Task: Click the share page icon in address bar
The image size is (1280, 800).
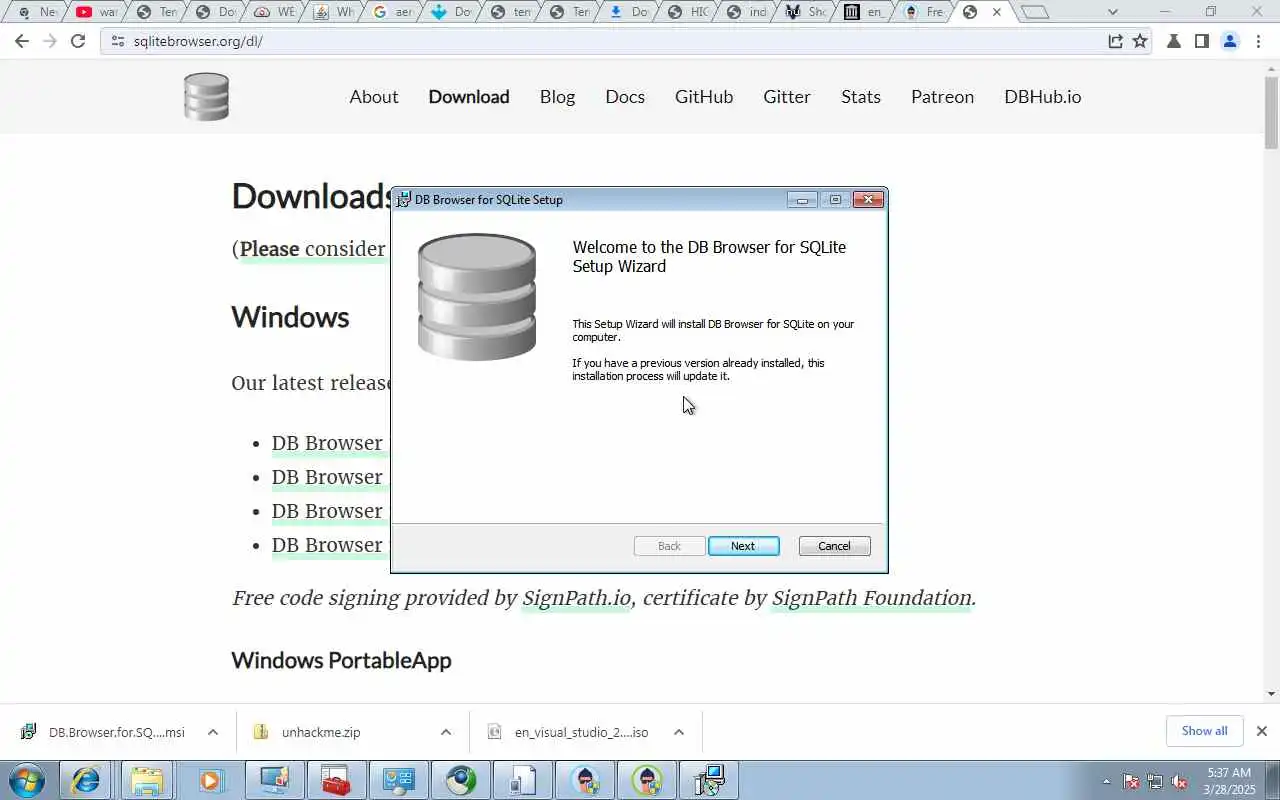Action: [1115, 41]
